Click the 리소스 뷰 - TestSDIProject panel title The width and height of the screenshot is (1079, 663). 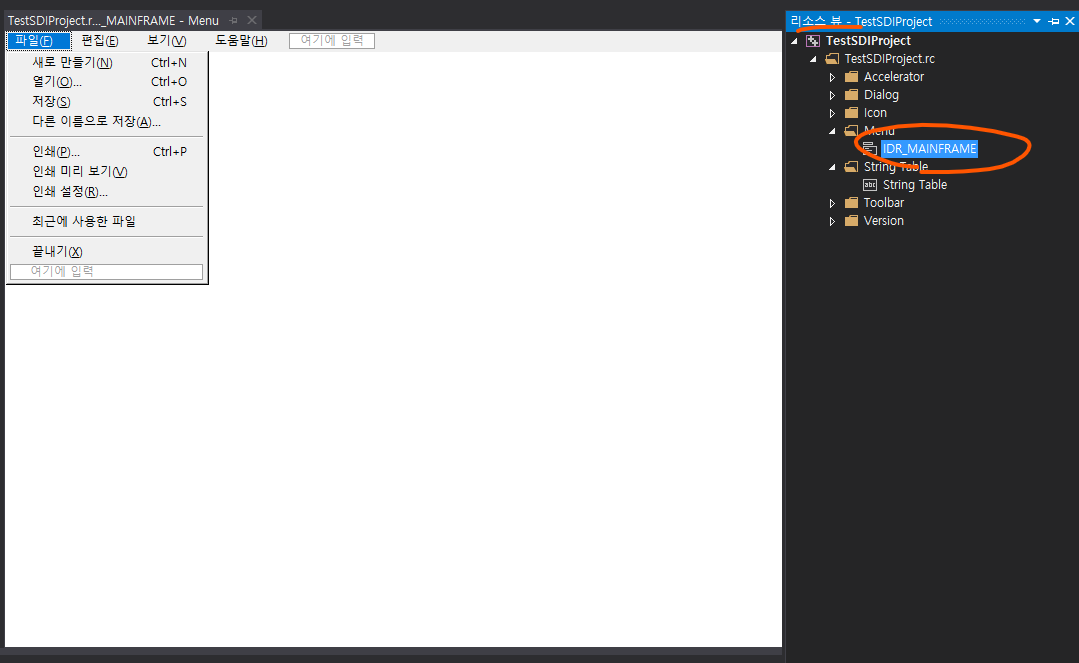click(x=861, y=21)
